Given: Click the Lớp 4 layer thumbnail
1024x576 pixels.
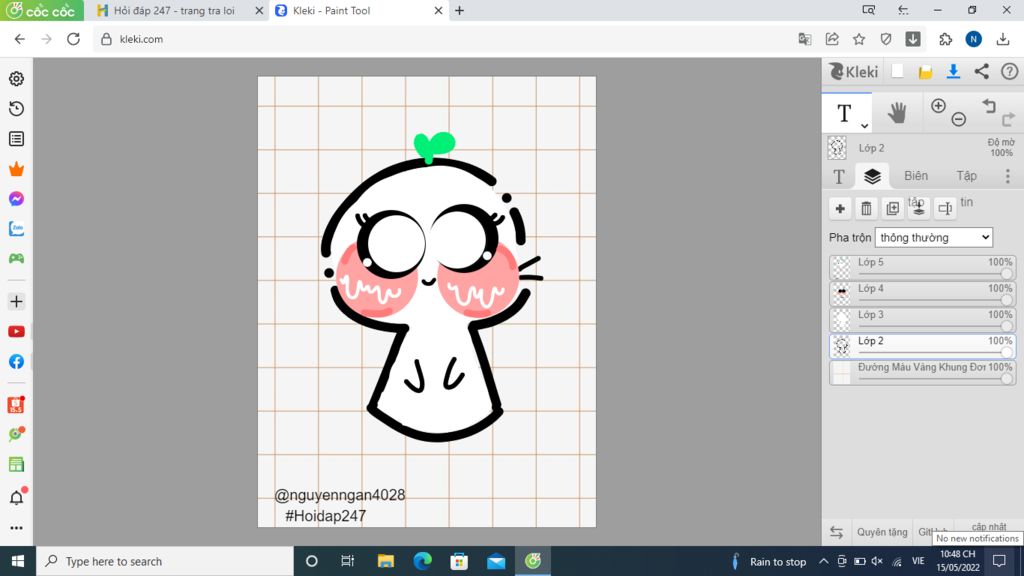Looking at the screenshot, I should (x=841, y=293).
